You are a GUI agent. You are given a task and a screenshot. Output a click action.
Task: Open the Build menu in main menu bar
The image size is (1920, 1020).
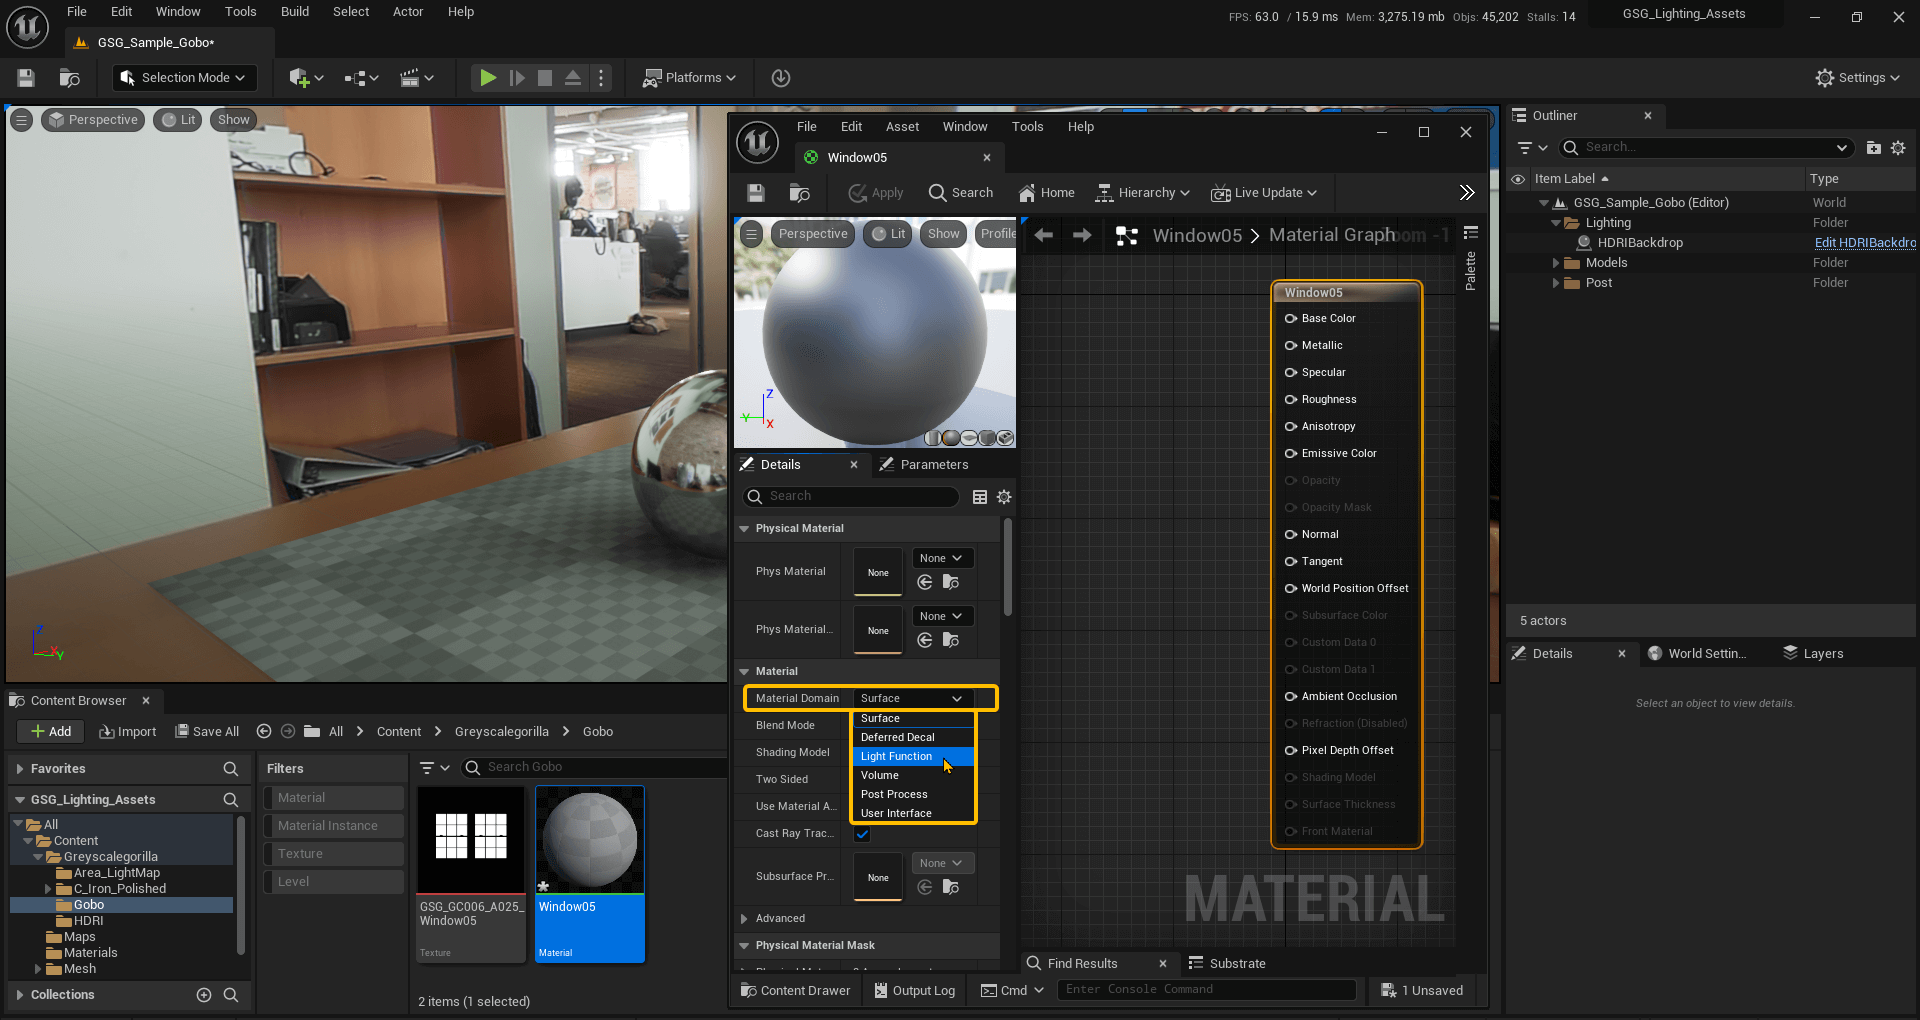click(295, 12)
